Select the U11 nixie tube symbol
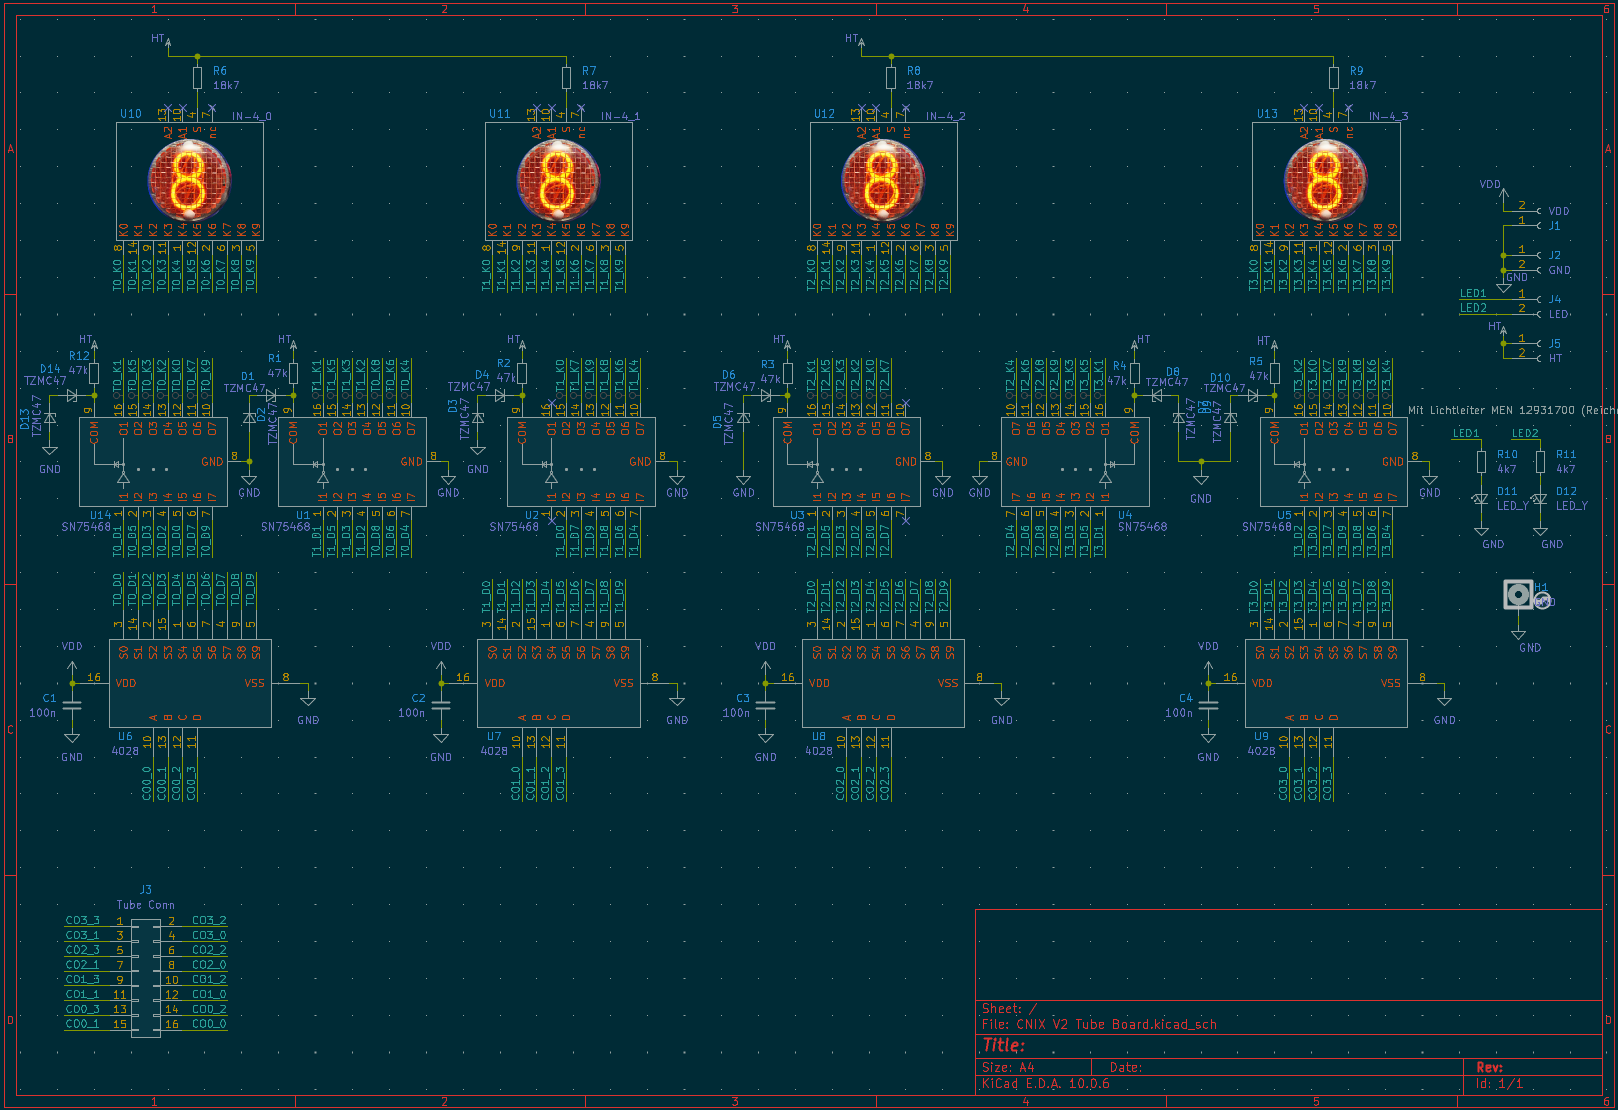 (x=558, y=180)
